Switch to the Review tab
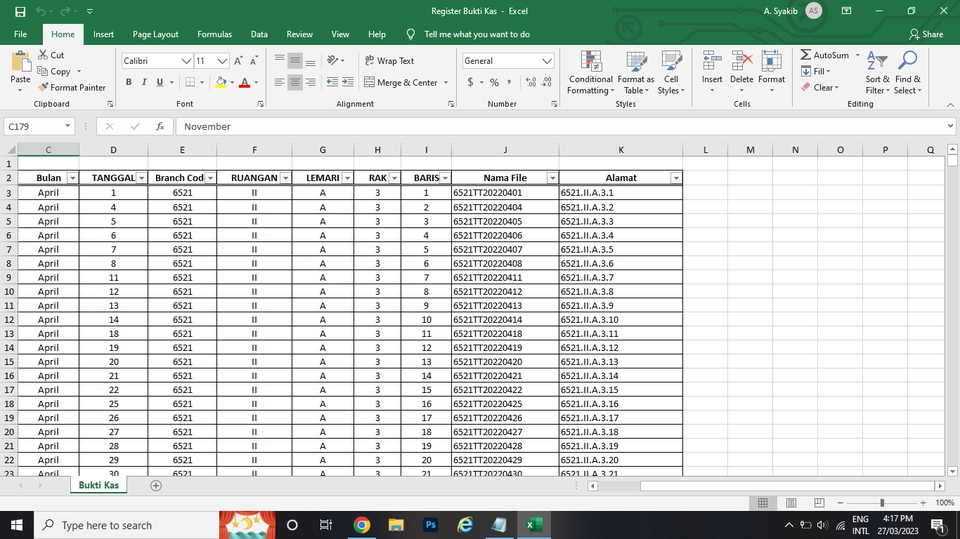960x539 pixels. 299,34
